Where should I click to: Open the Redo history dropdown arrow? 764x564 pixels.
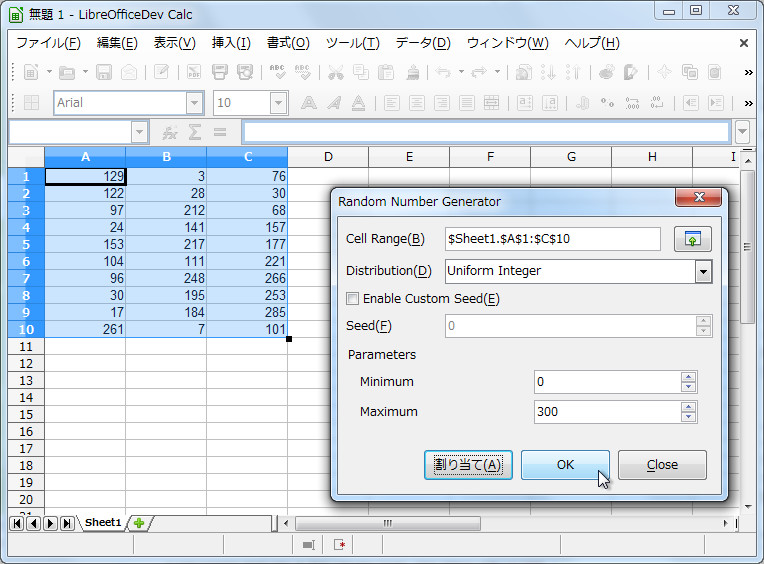tap(497, 72)
